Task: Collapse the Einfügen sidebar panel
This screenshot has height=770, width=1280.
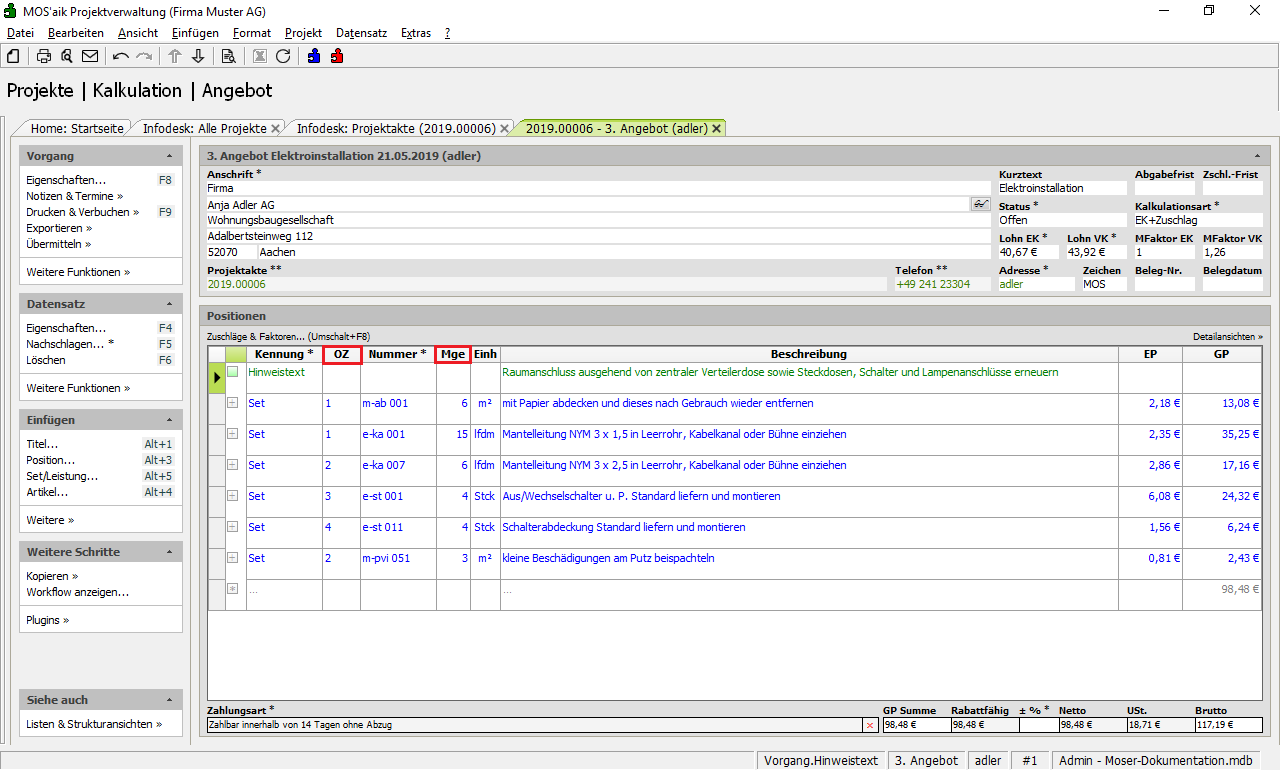Action: pos(170,421)
